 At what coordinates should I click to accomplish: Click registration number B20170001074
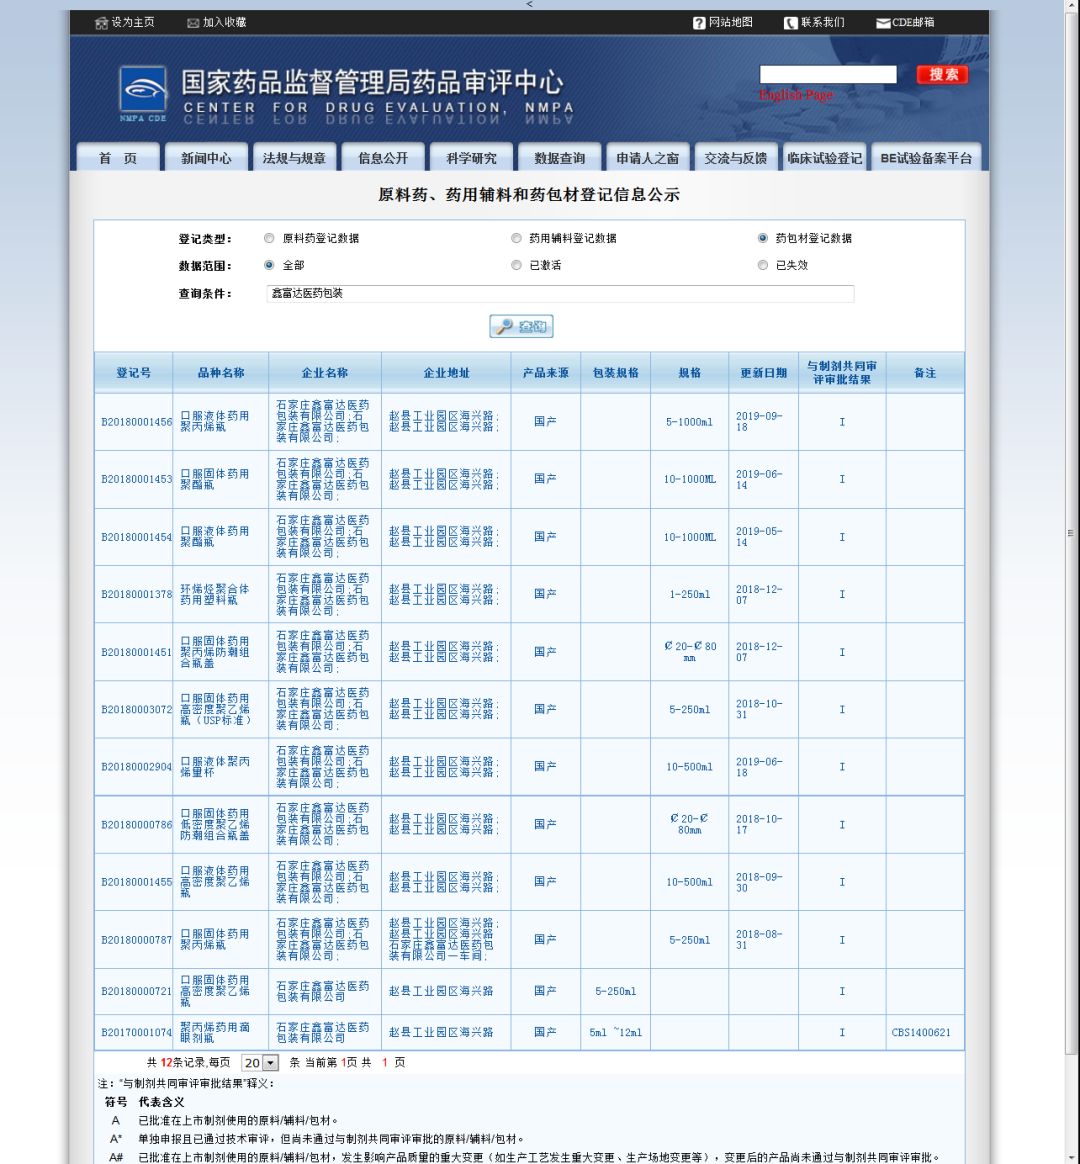tap(137, 1032)
